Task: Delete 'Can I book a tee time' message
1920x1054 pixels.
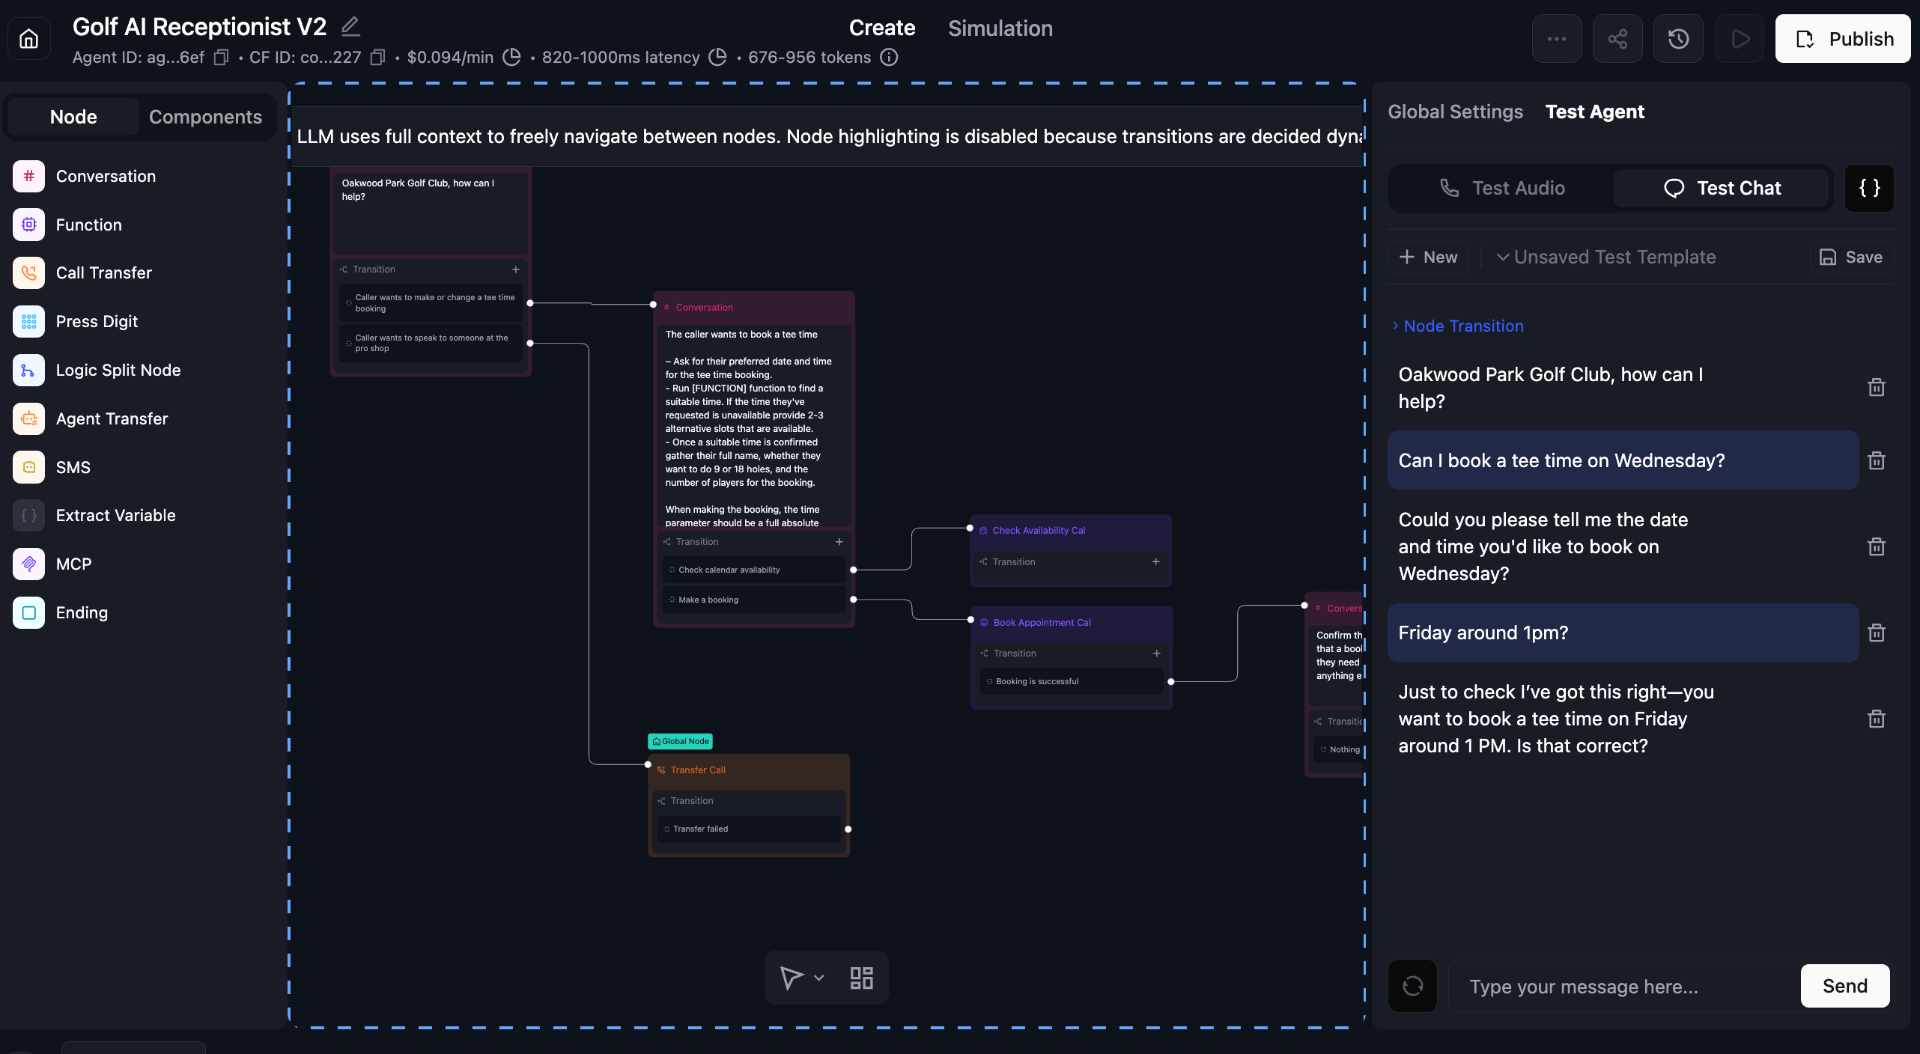Action: click(1876, 461)
